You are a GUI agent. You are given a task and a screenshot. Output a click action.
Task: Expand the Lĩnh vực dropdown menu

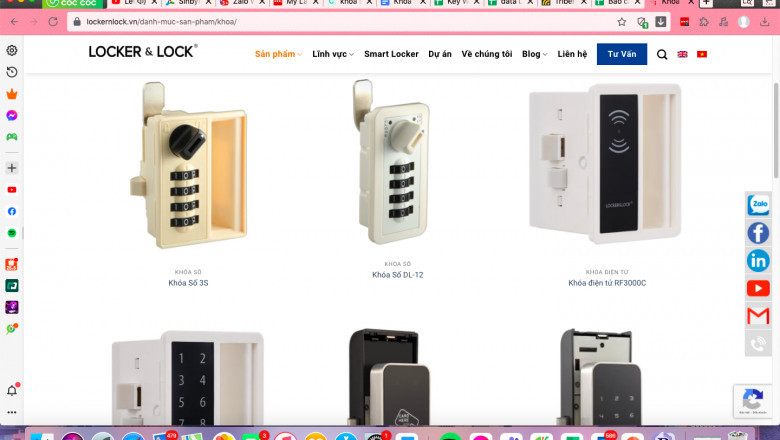333,54
